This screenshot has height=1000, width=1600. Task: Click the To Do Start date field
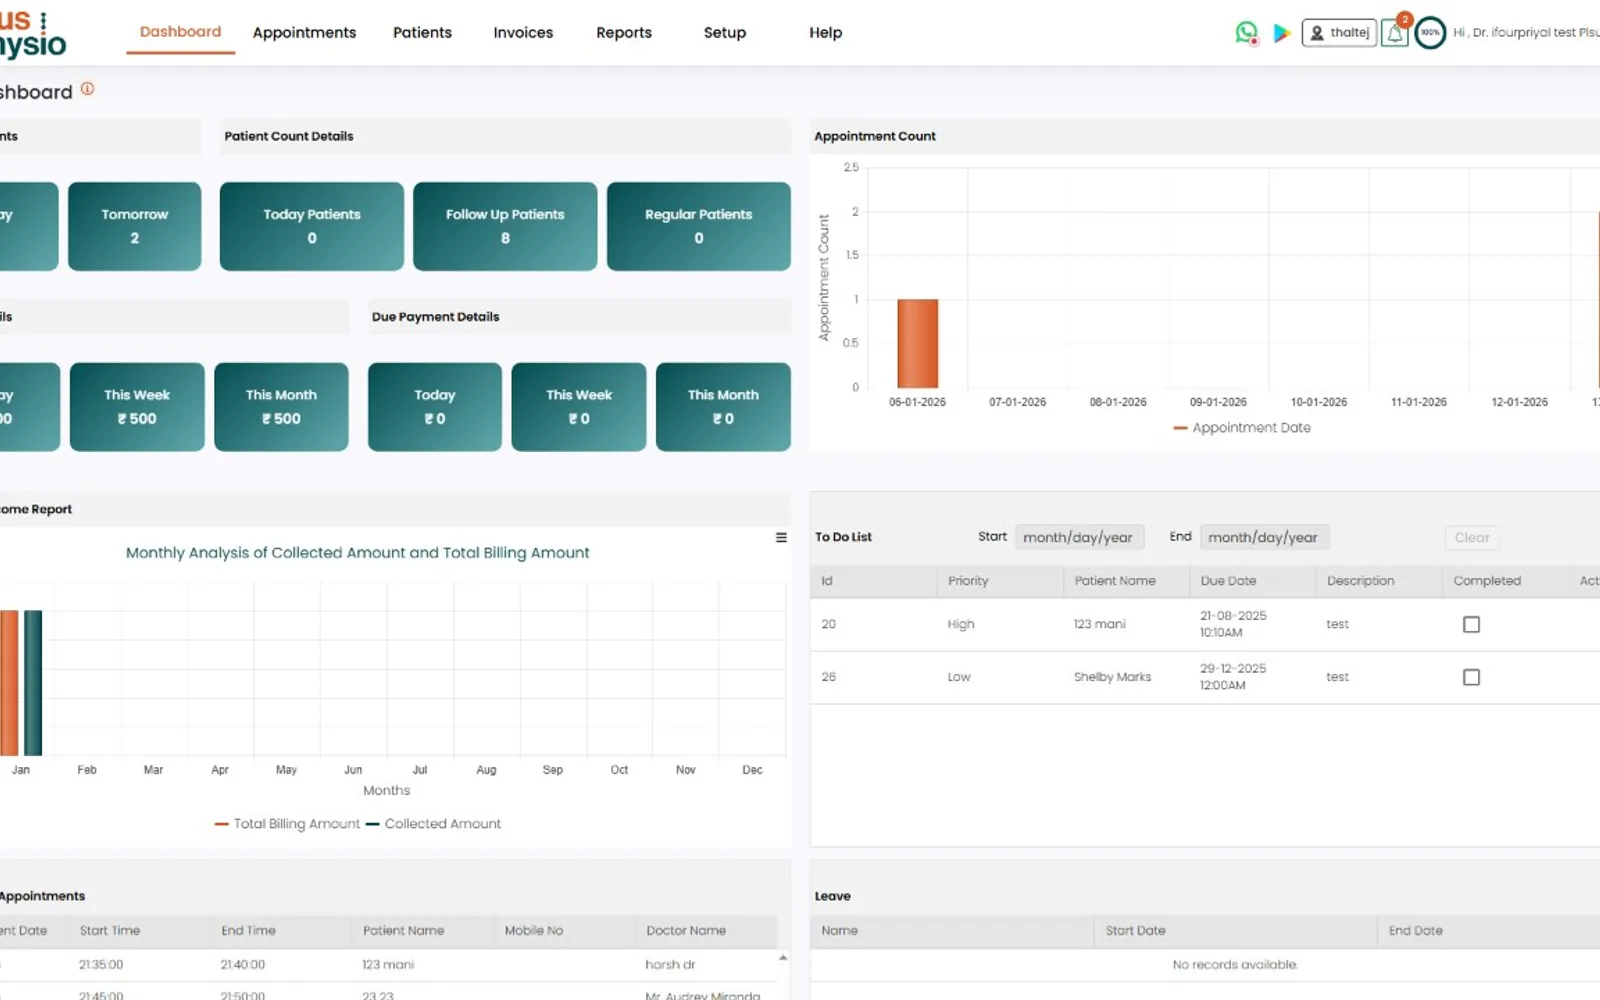[1079, 538]
